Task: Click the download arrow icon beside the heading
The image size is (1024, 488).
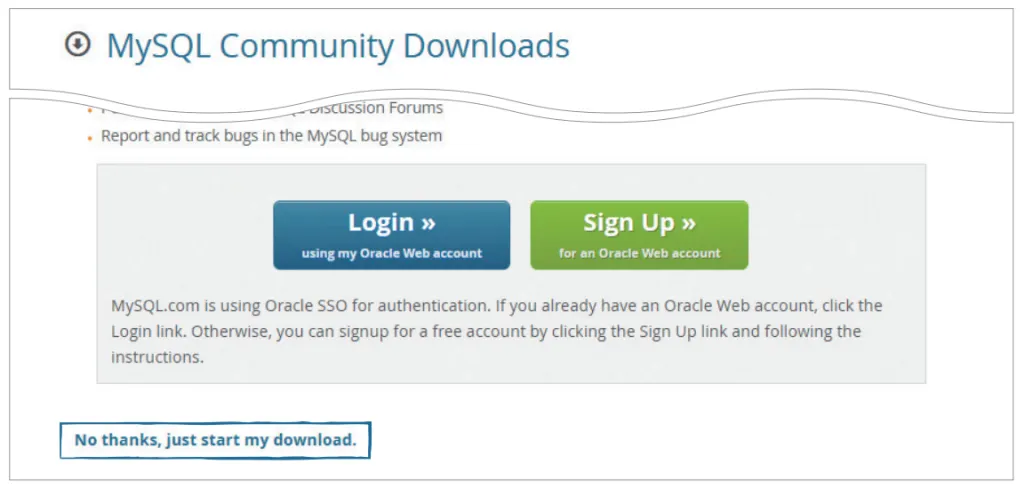Action: click(78, 44)
